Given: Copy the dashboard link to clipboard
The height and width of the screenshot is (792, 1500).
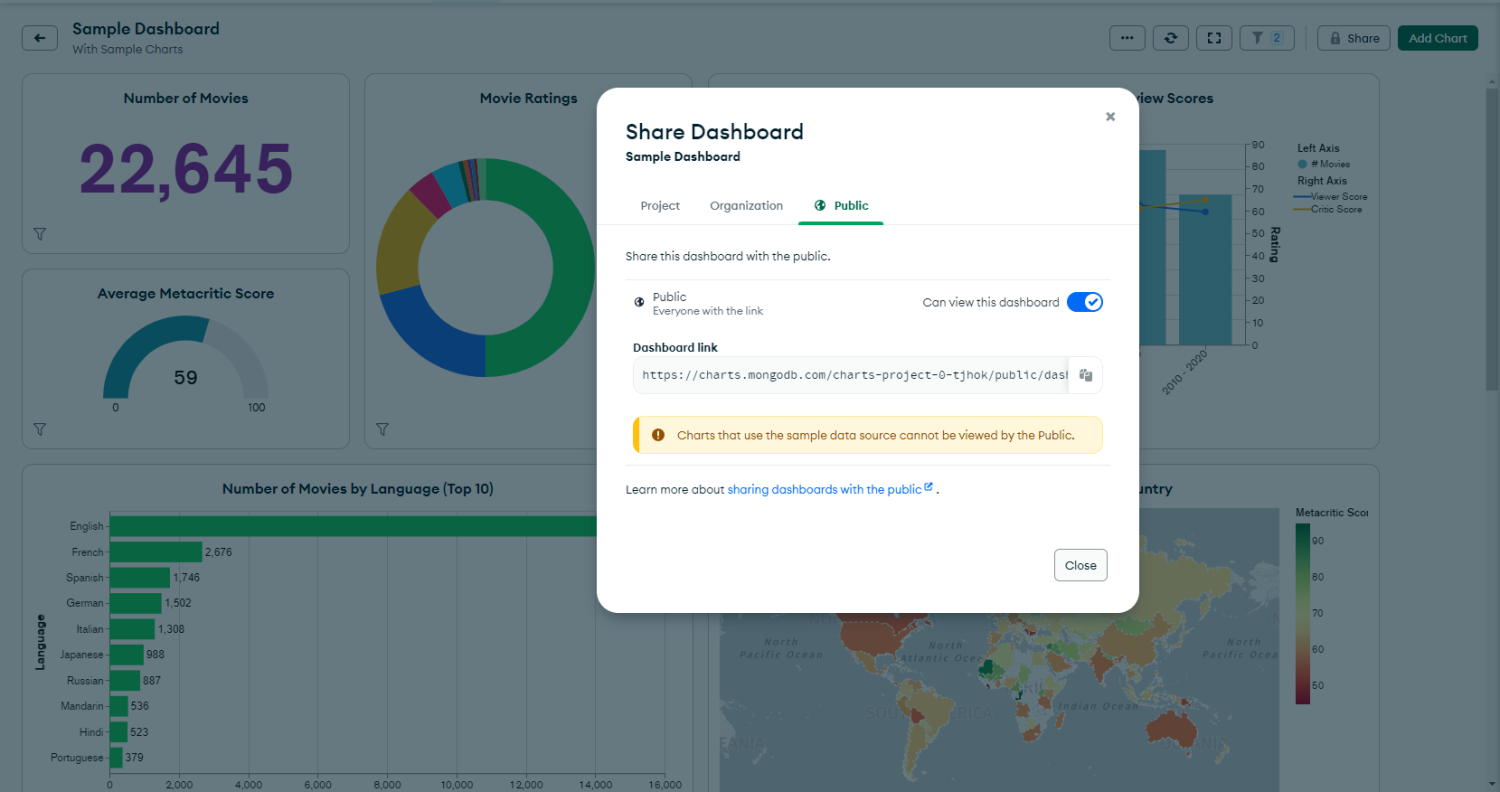Looking at the screenshot, I should (1085, 375).
